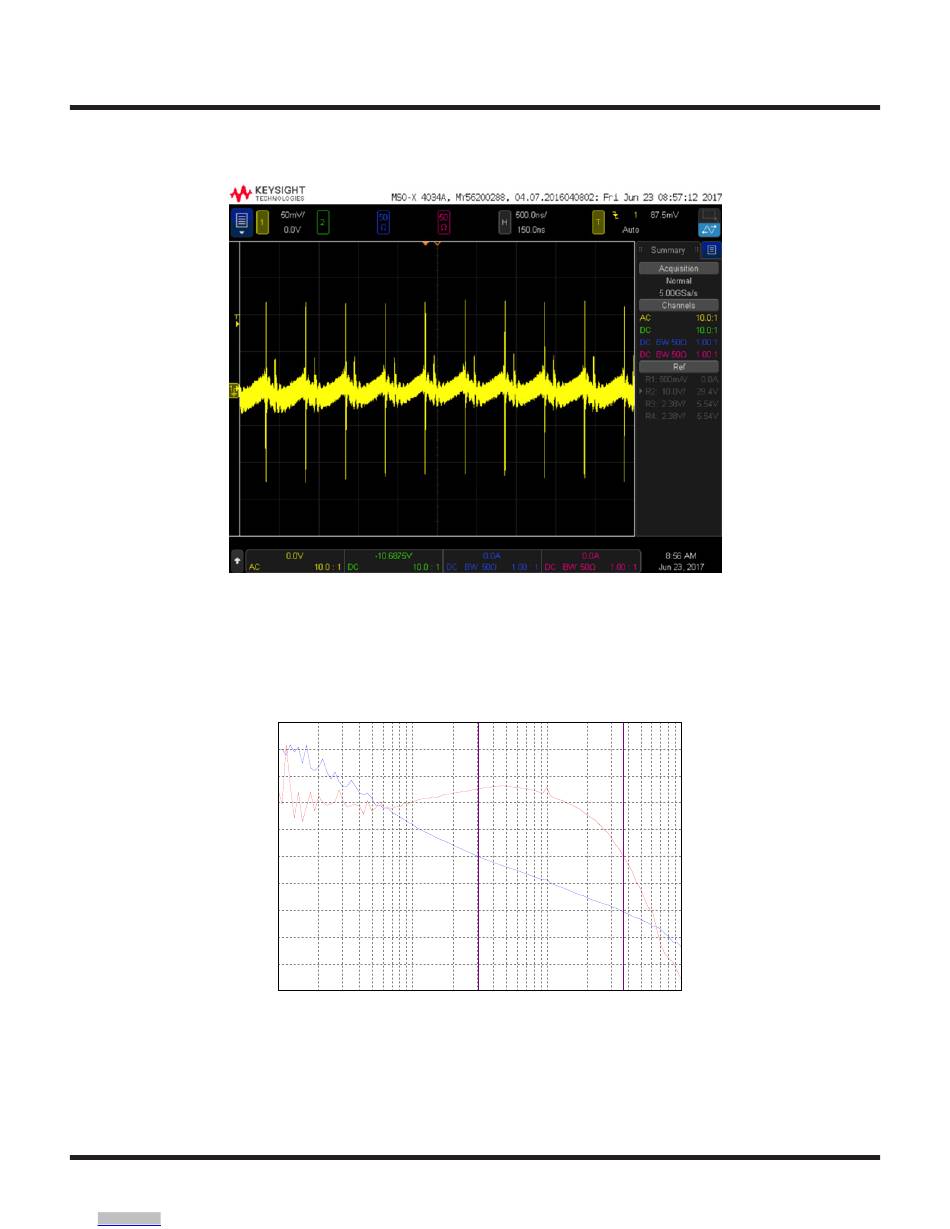Click the blue waveform math icon at top right
The width and height of the screenshot is (950, 1229).
pyautogui.click(x=708, y=229)
